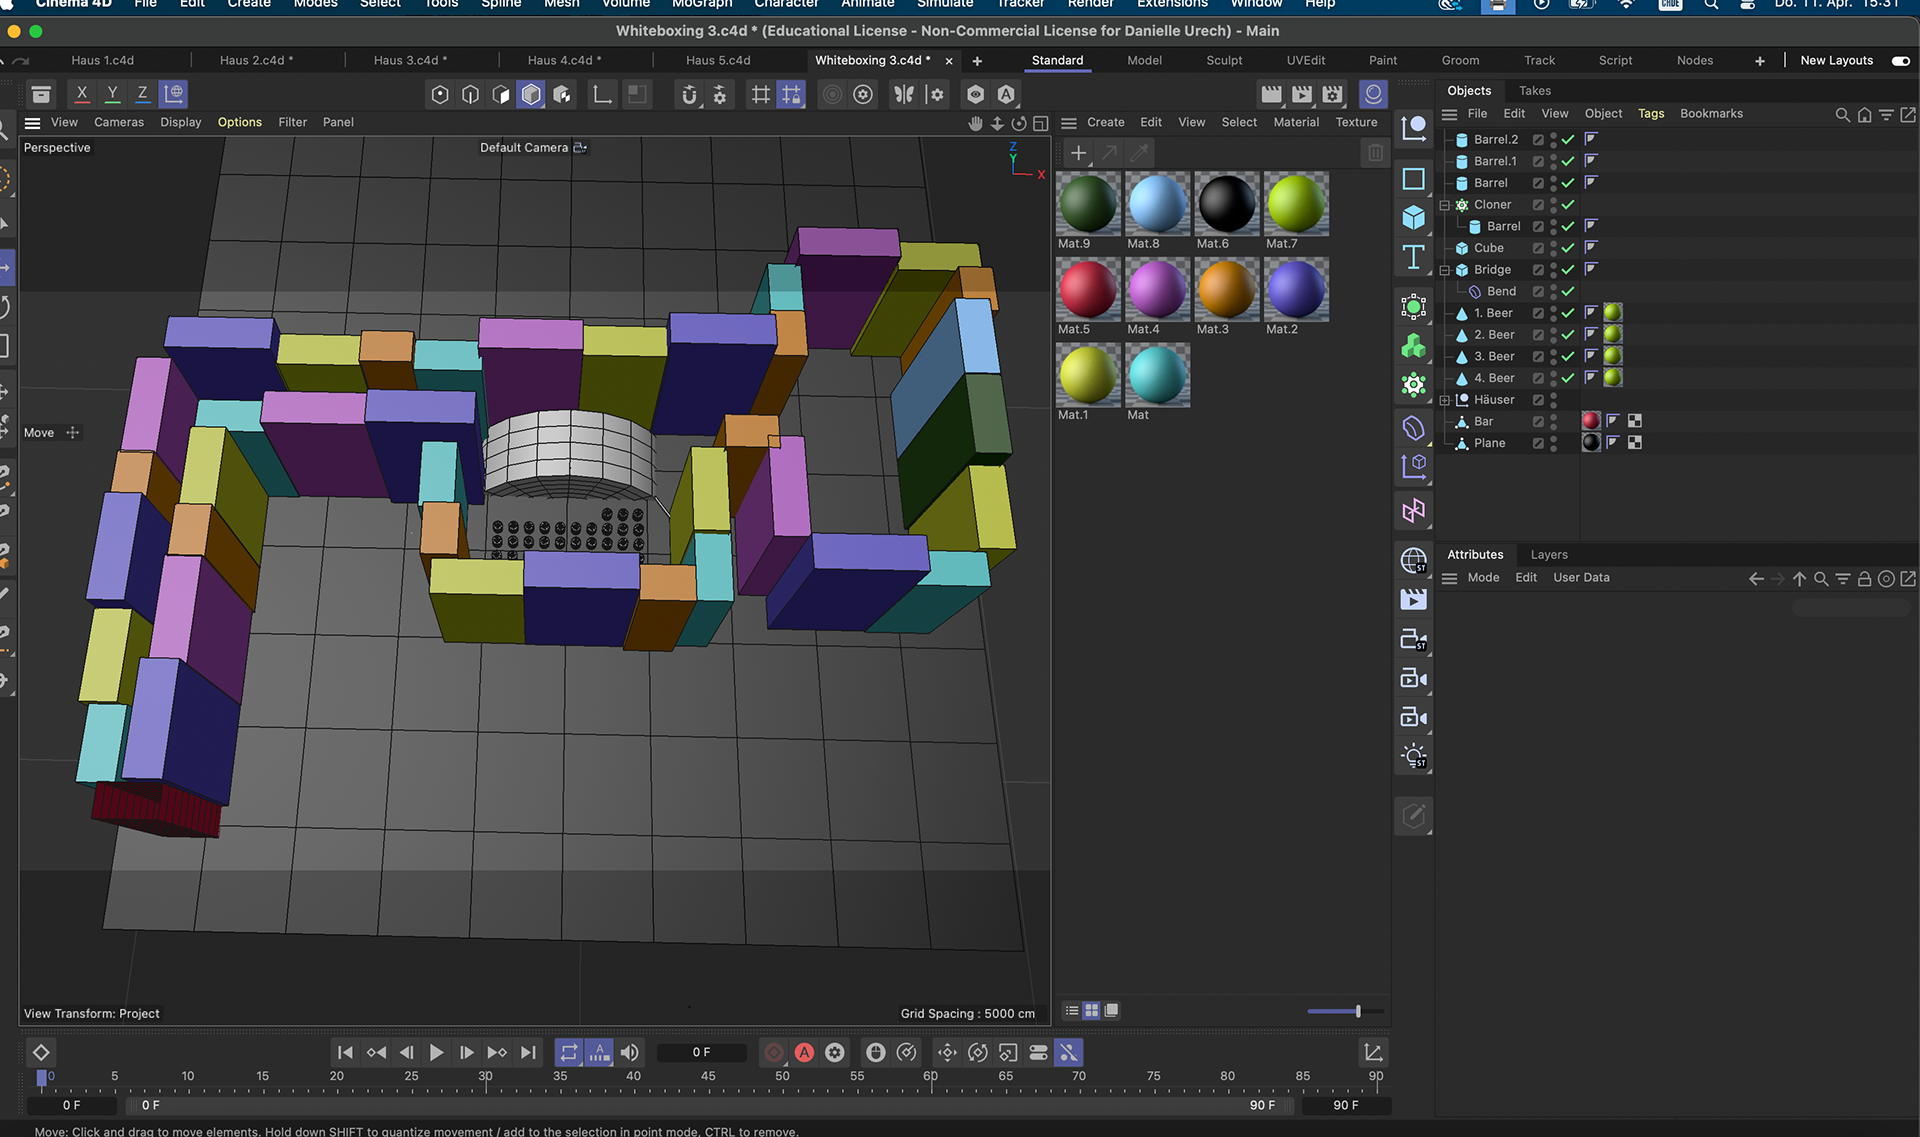
Task: Switch to the Haus 5.c4d document tab
Action: click(718, 61)
